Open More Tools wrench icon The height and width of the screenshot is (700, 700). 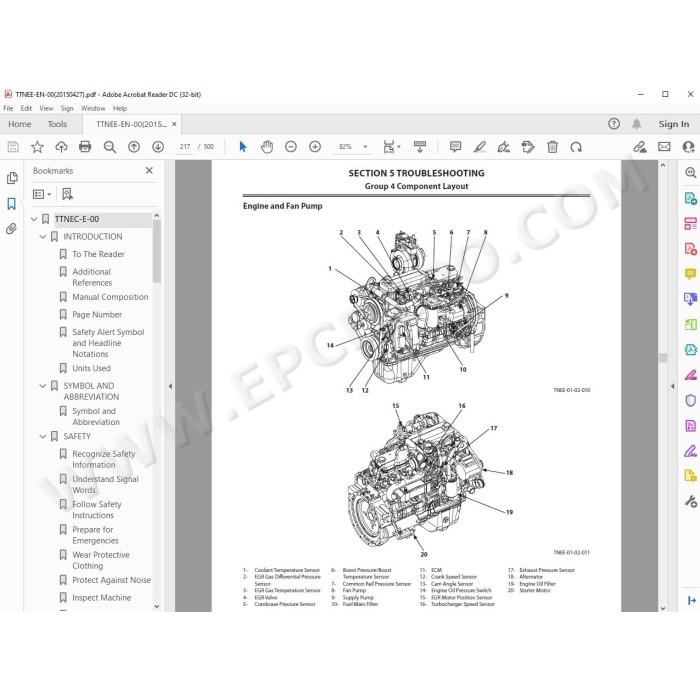coord(690,501)
